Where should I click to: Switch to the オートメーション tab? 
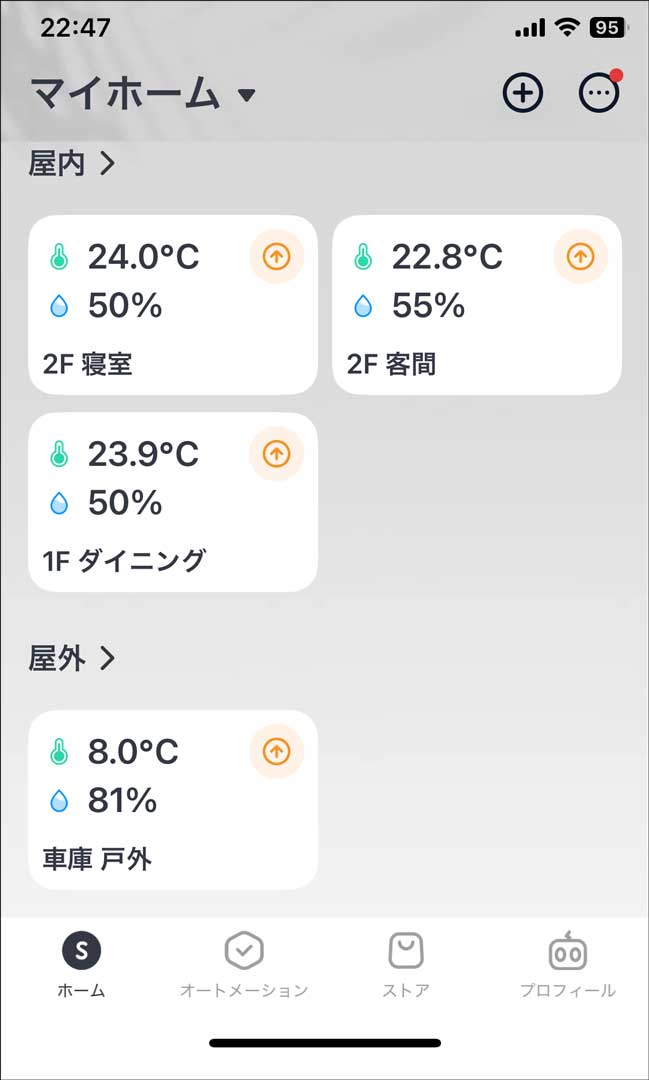[243, 965]
